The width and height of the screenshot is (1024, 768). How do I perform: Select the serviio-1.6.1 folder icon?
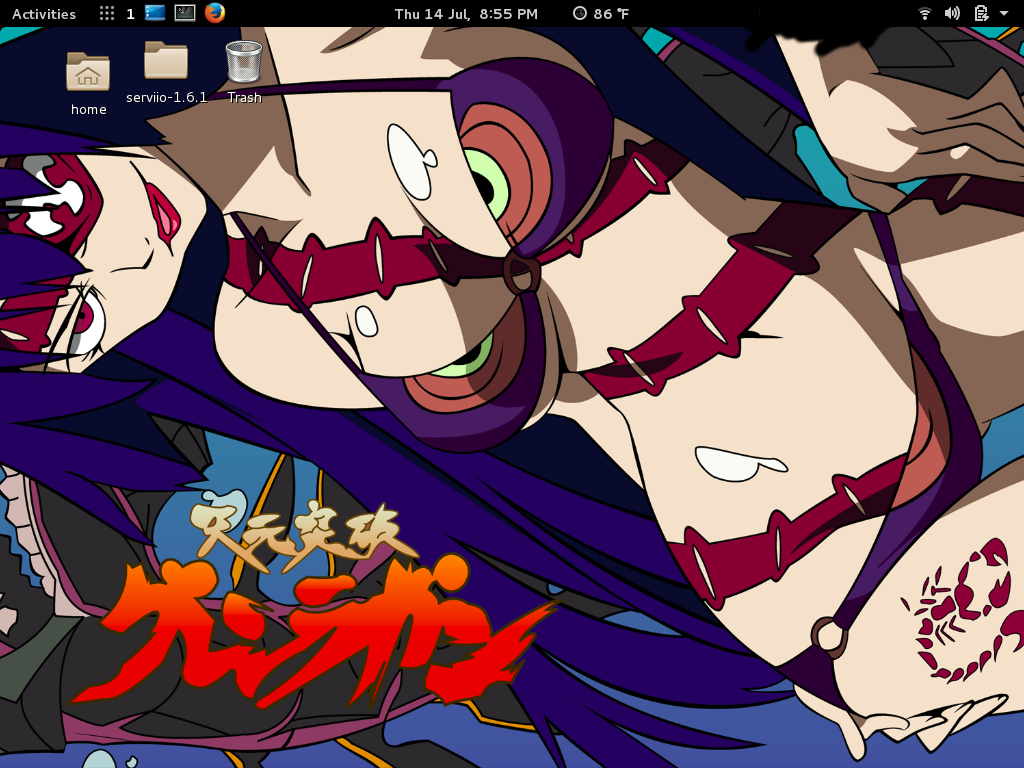(x=166, y=61)
